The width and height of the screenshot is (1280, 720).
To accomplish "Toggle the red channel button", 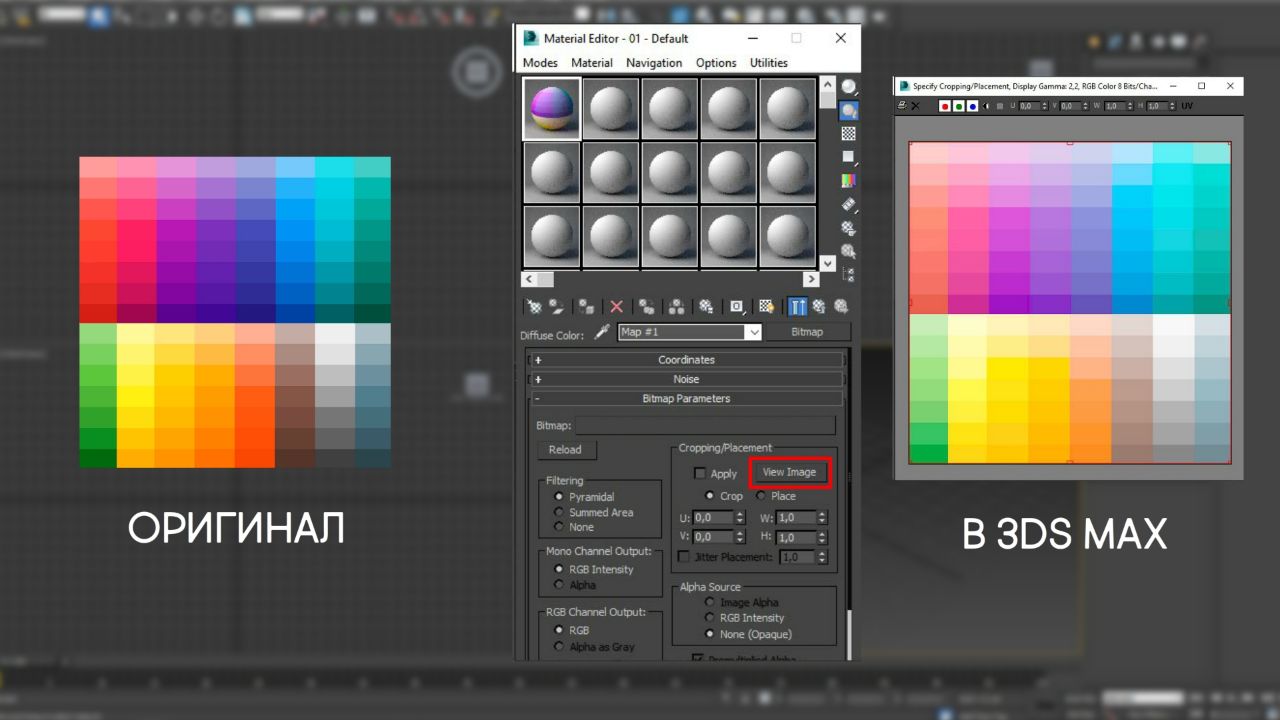I will 945,106.
